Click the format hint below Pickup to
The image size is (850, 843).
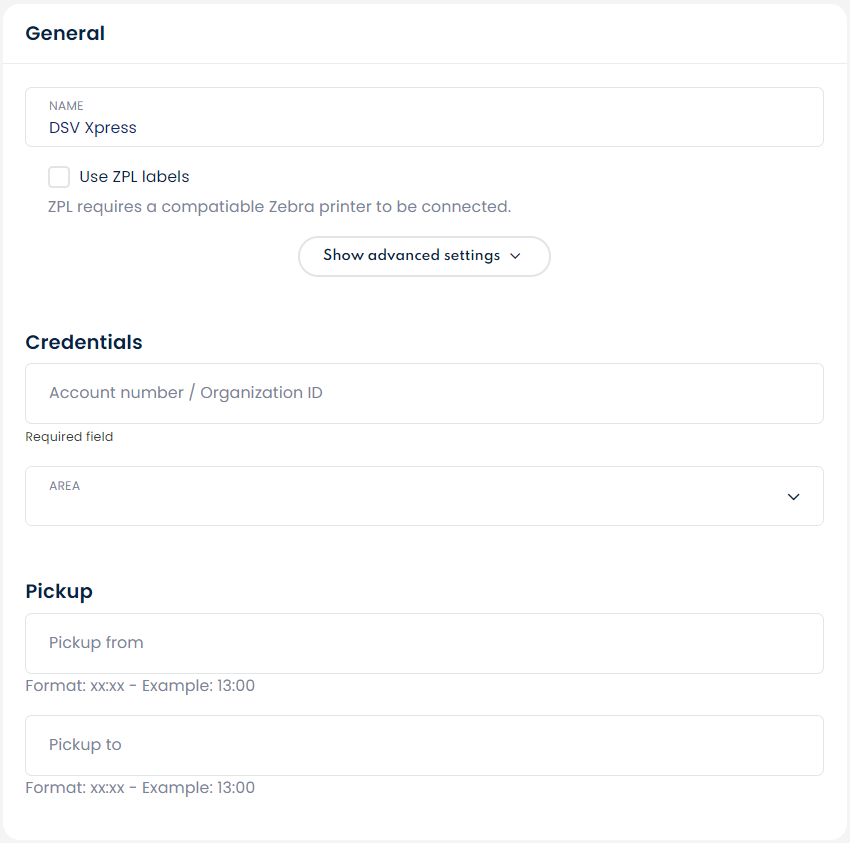[140, 788]
